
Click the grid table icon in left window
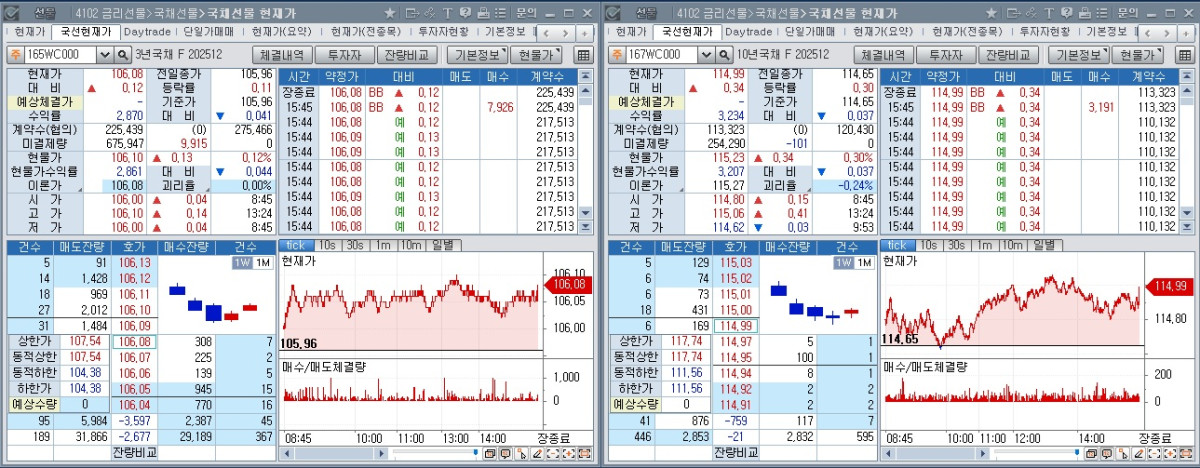[x=583, y=55]
